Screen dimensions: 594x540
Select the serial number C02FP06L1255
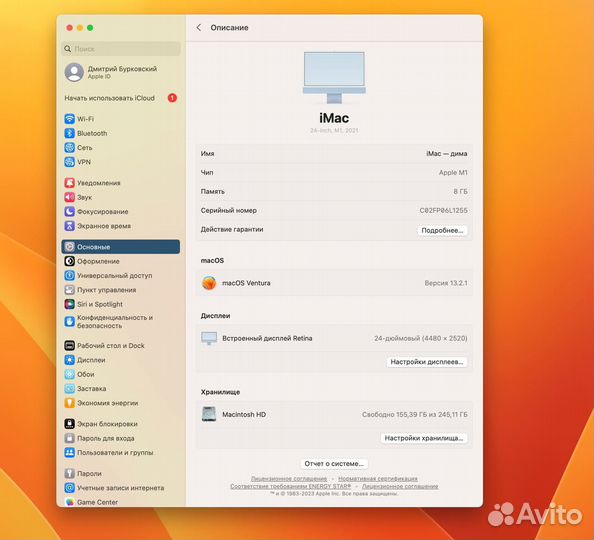[x=443, y=210]
